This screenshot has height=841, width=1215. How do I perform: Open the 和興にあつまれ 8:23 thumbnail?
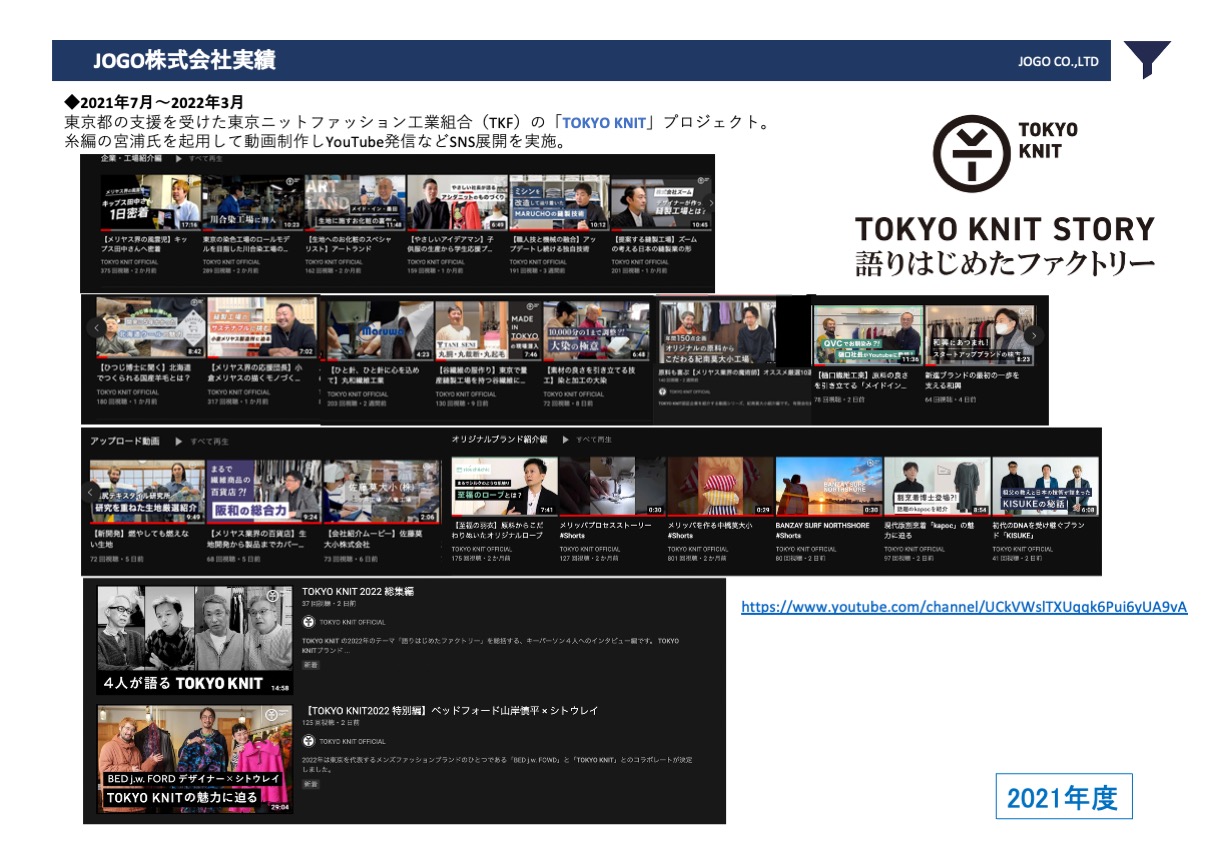pyautogui.click(x=978, y=336)
